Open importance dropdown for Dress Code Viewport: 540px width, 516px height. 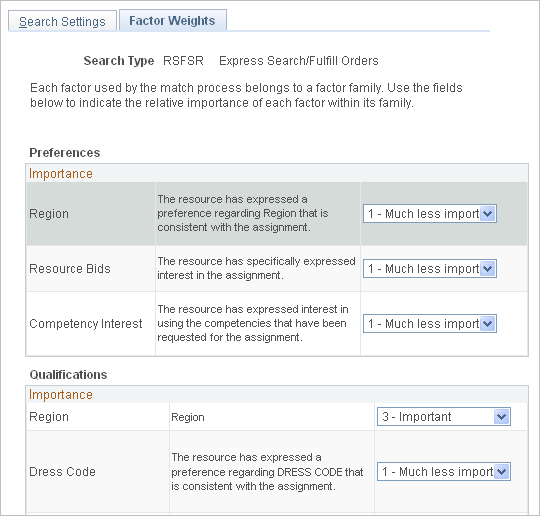(444, 471)
